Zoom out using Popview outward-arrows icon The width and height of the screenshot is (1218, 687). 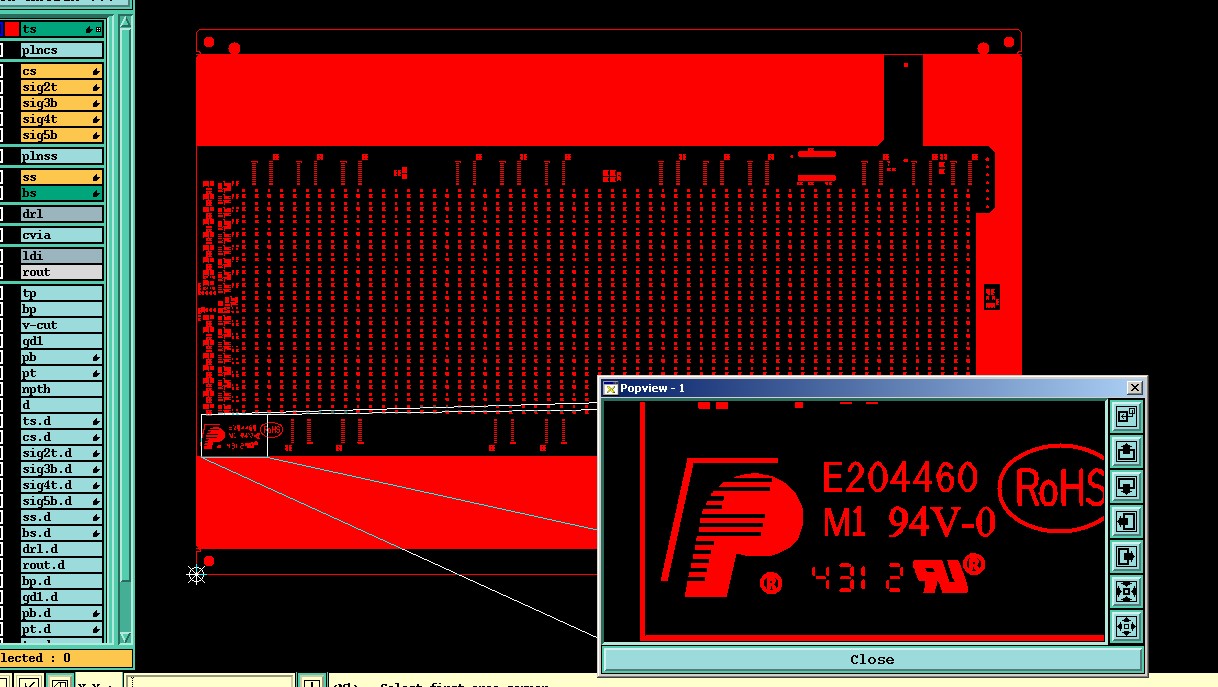point(1126,626)
